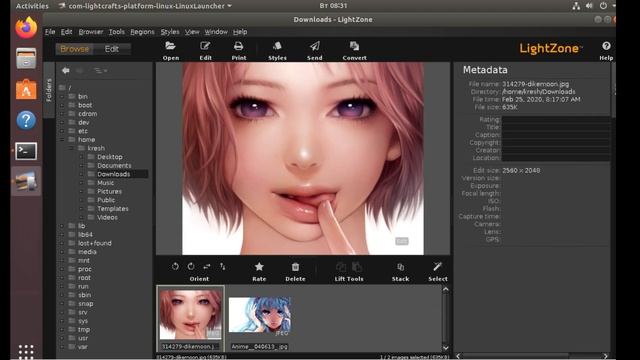This screenshot has height=360, width=640.
Task: Click the Lift Tools copy icon
Action: pyautogui.click(x=340, y=267)
